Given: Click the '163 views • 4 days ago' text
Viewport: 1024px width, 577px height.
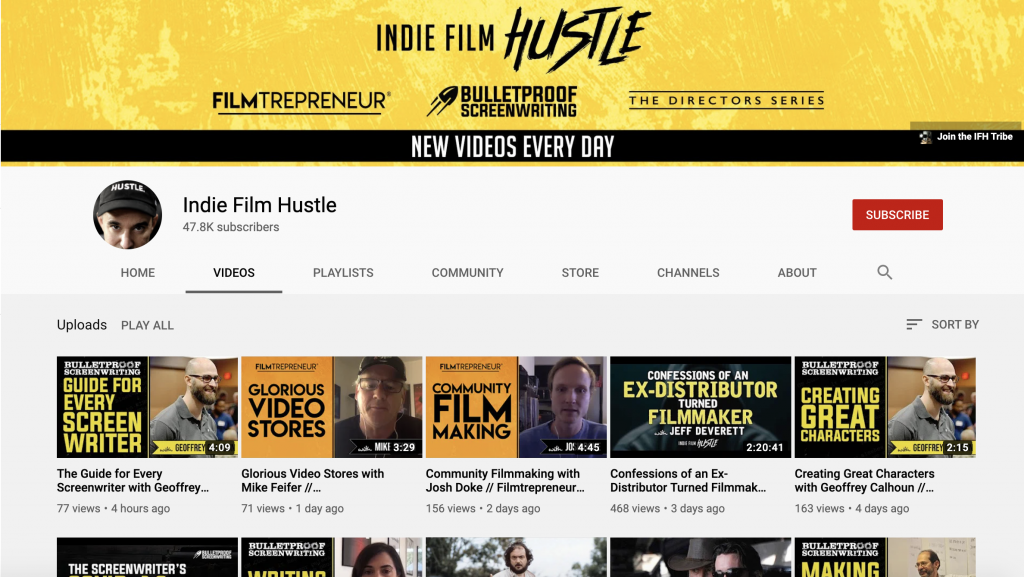Looking at the screenshot, I should [852, 508].
